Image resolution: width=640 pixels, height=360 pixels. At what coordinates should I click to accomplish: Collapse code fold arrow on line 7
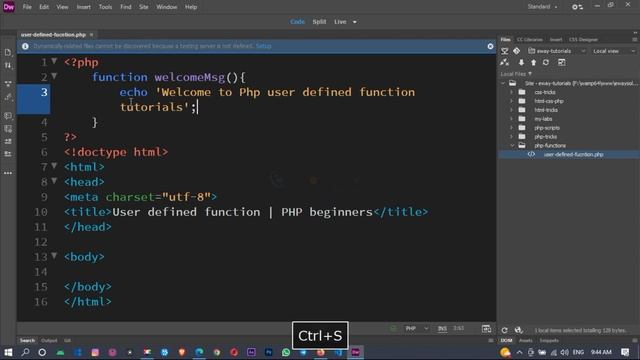(x=54, y=166)
